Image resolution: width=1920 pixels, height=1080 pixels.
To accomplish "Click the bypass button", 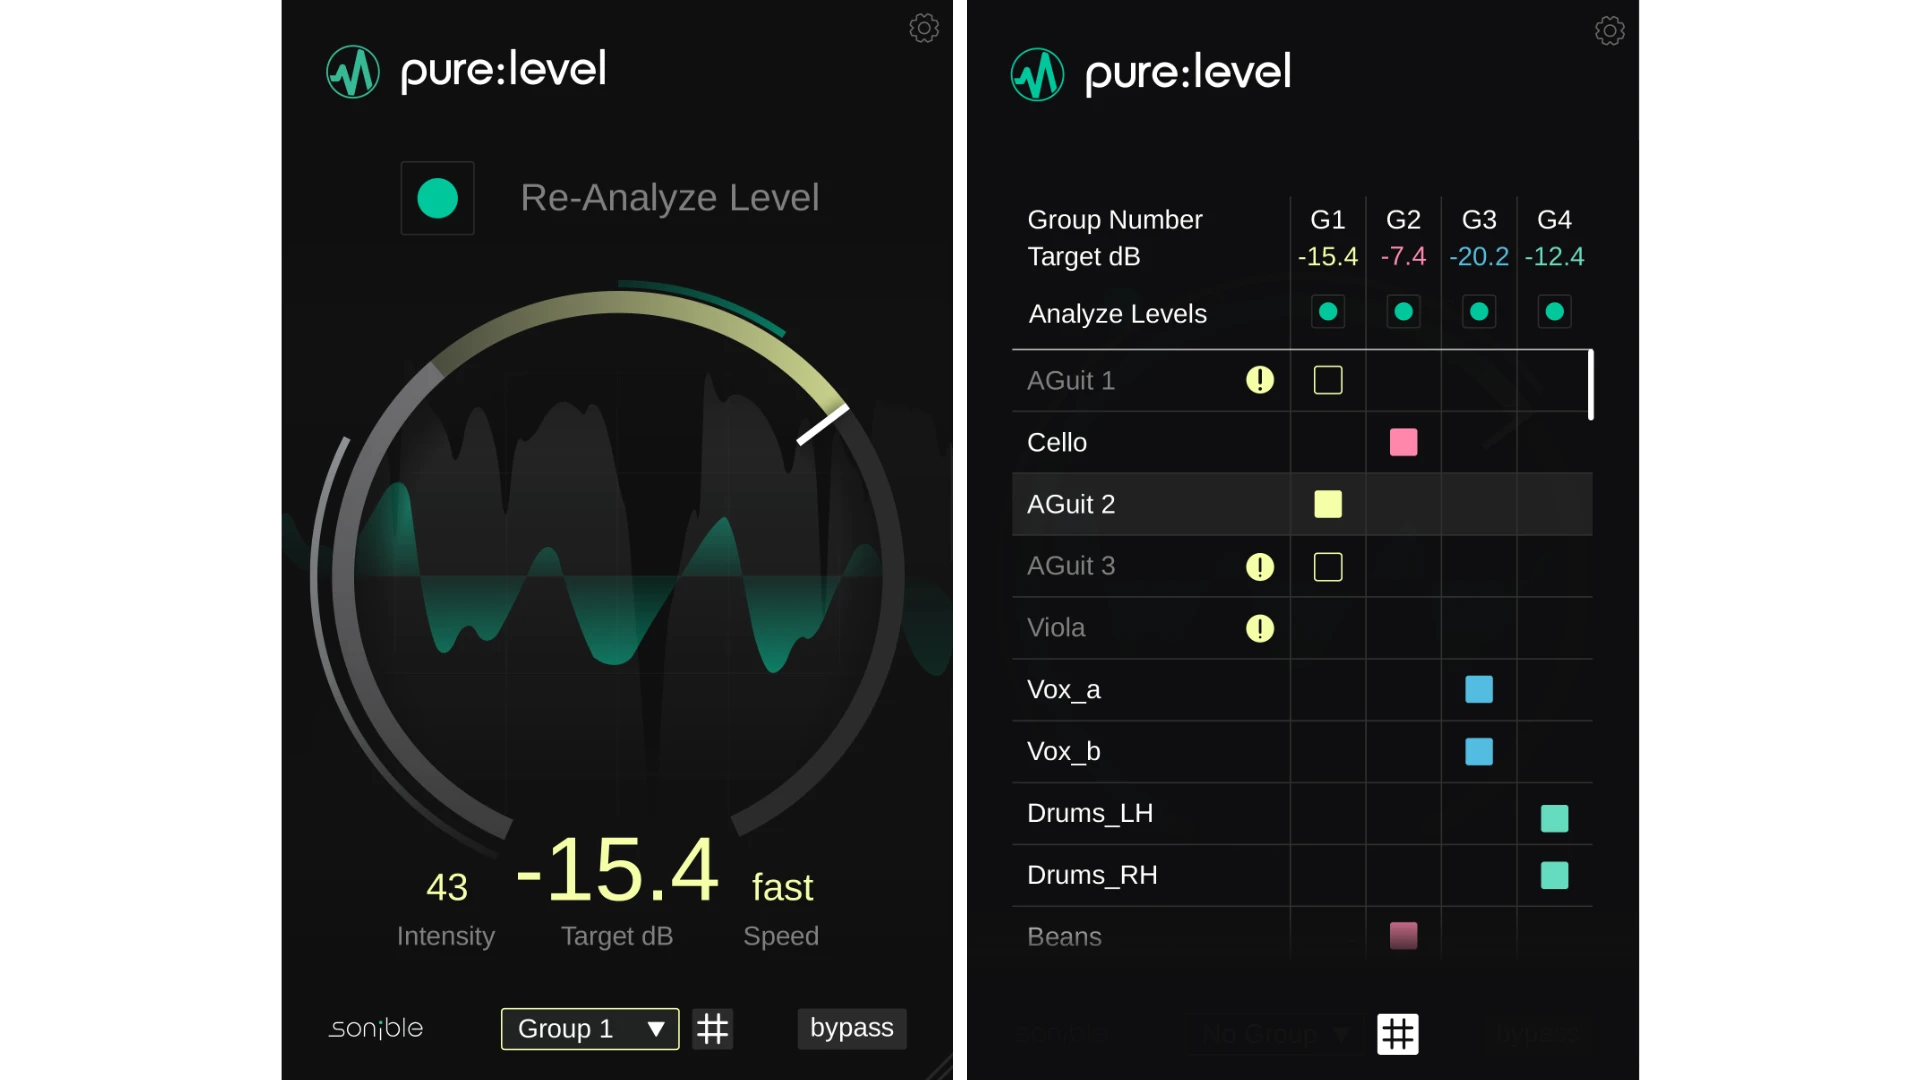I will click(851, 1028).
